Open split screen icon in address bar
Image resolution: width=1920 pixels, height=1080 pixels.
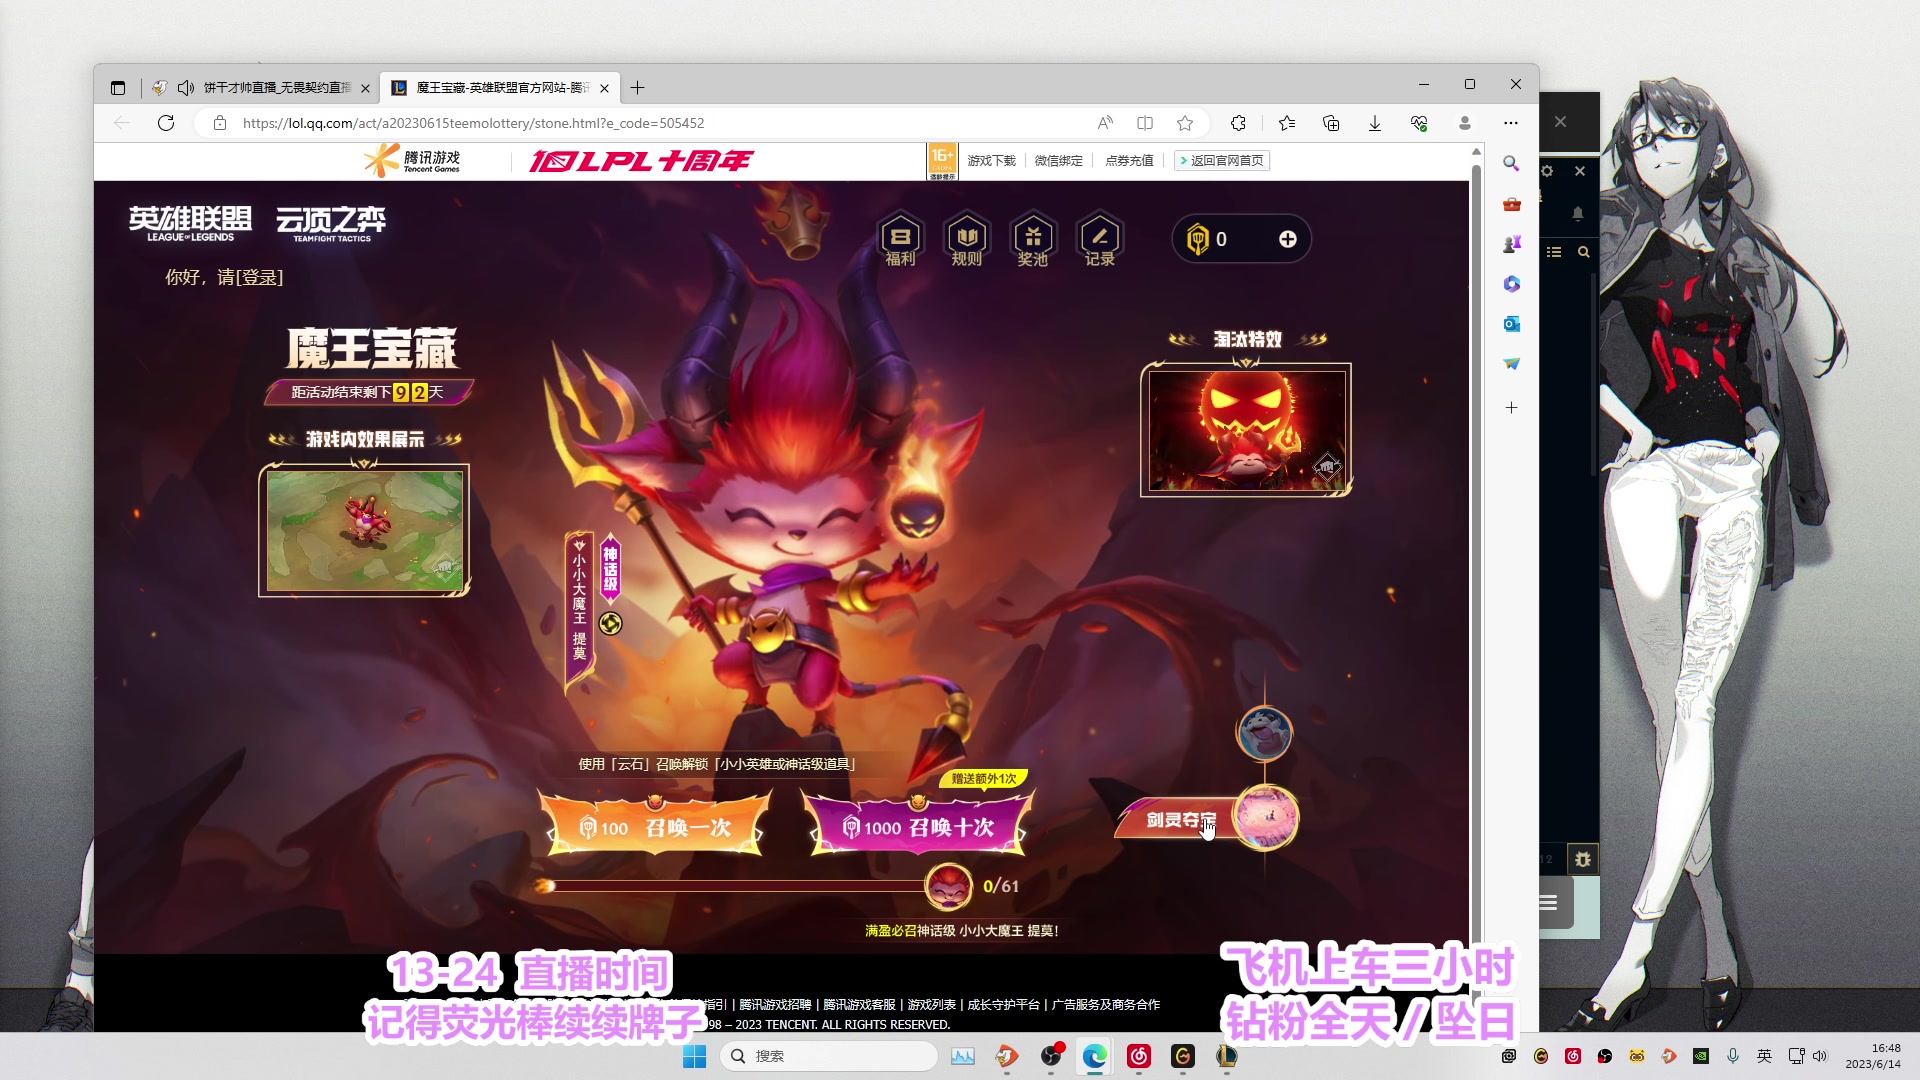pos(1145,123)
